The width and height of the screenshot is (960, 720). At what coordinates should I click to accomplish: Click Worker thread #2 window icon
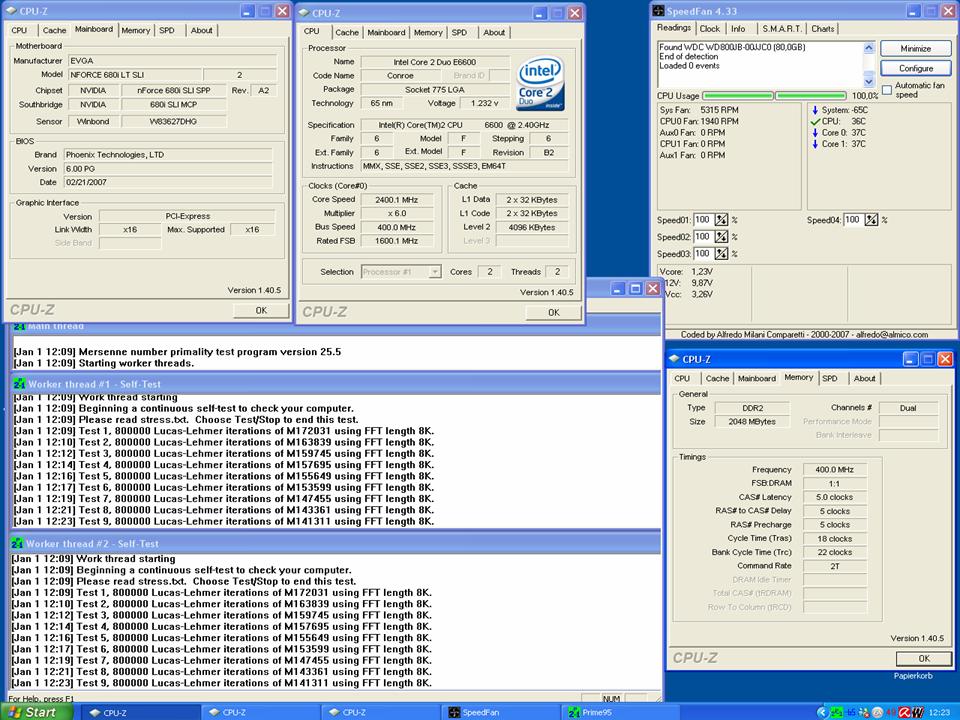(x=17, y=544)
